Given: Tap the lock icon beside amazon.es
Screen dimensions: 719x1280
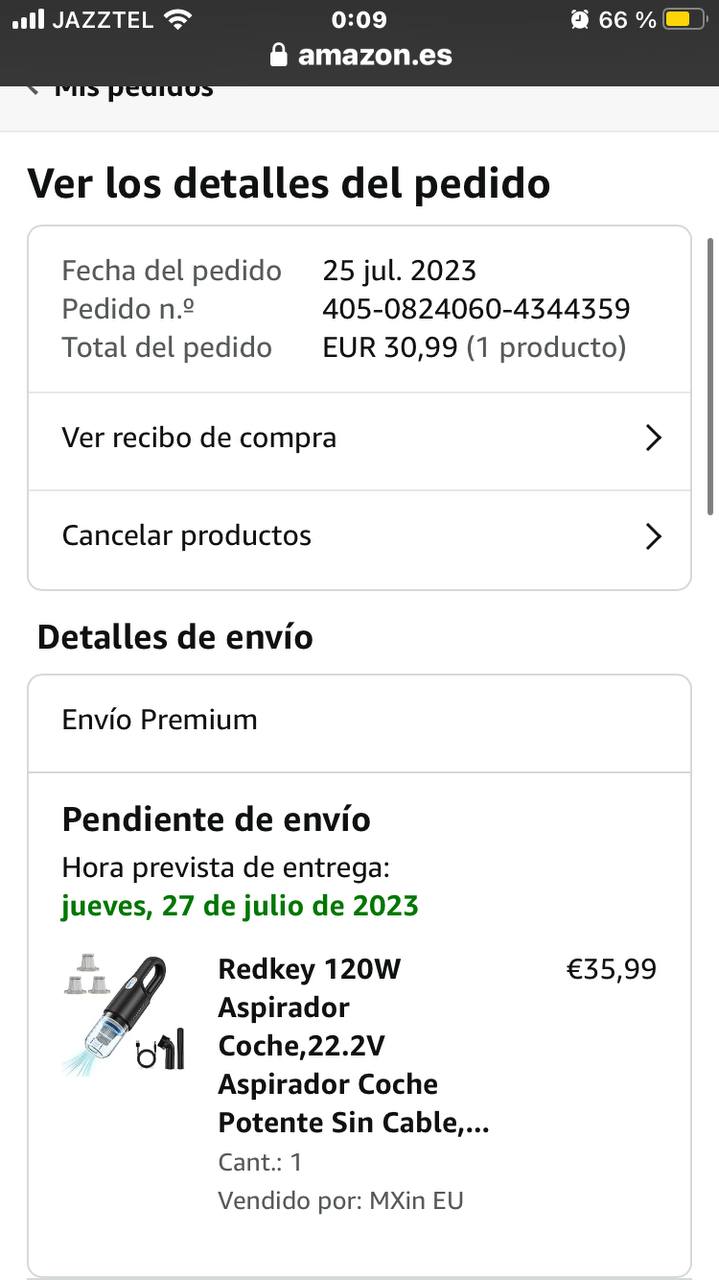Looking at the screenshot, I should coord(279,54).
